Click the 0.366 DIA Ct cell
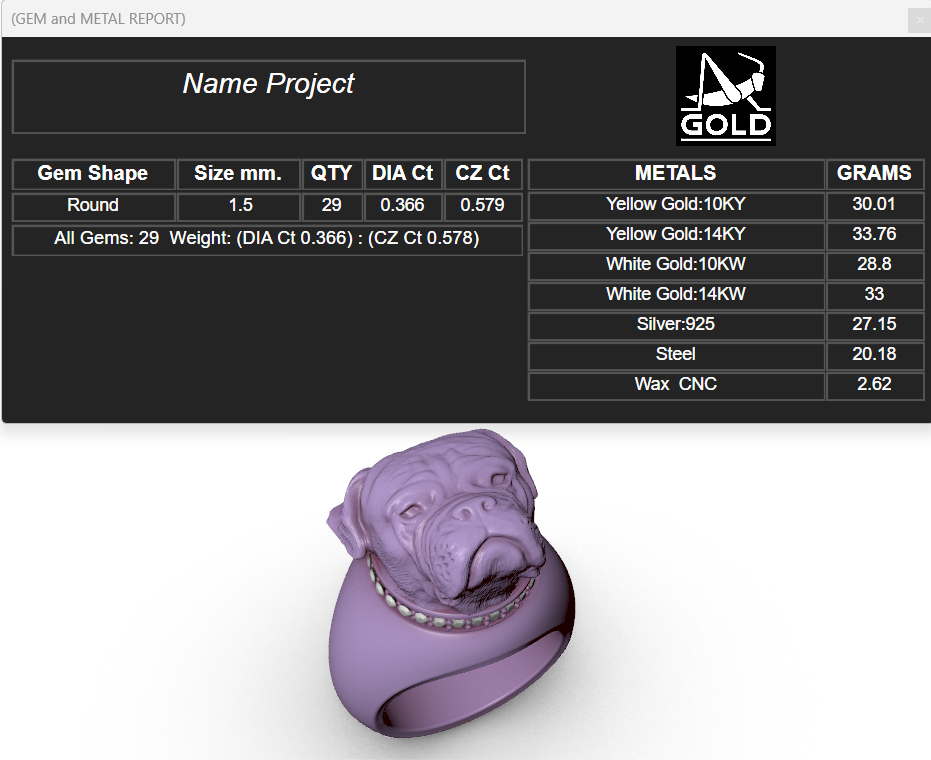 pyautogui.click(x=403, y=206)
